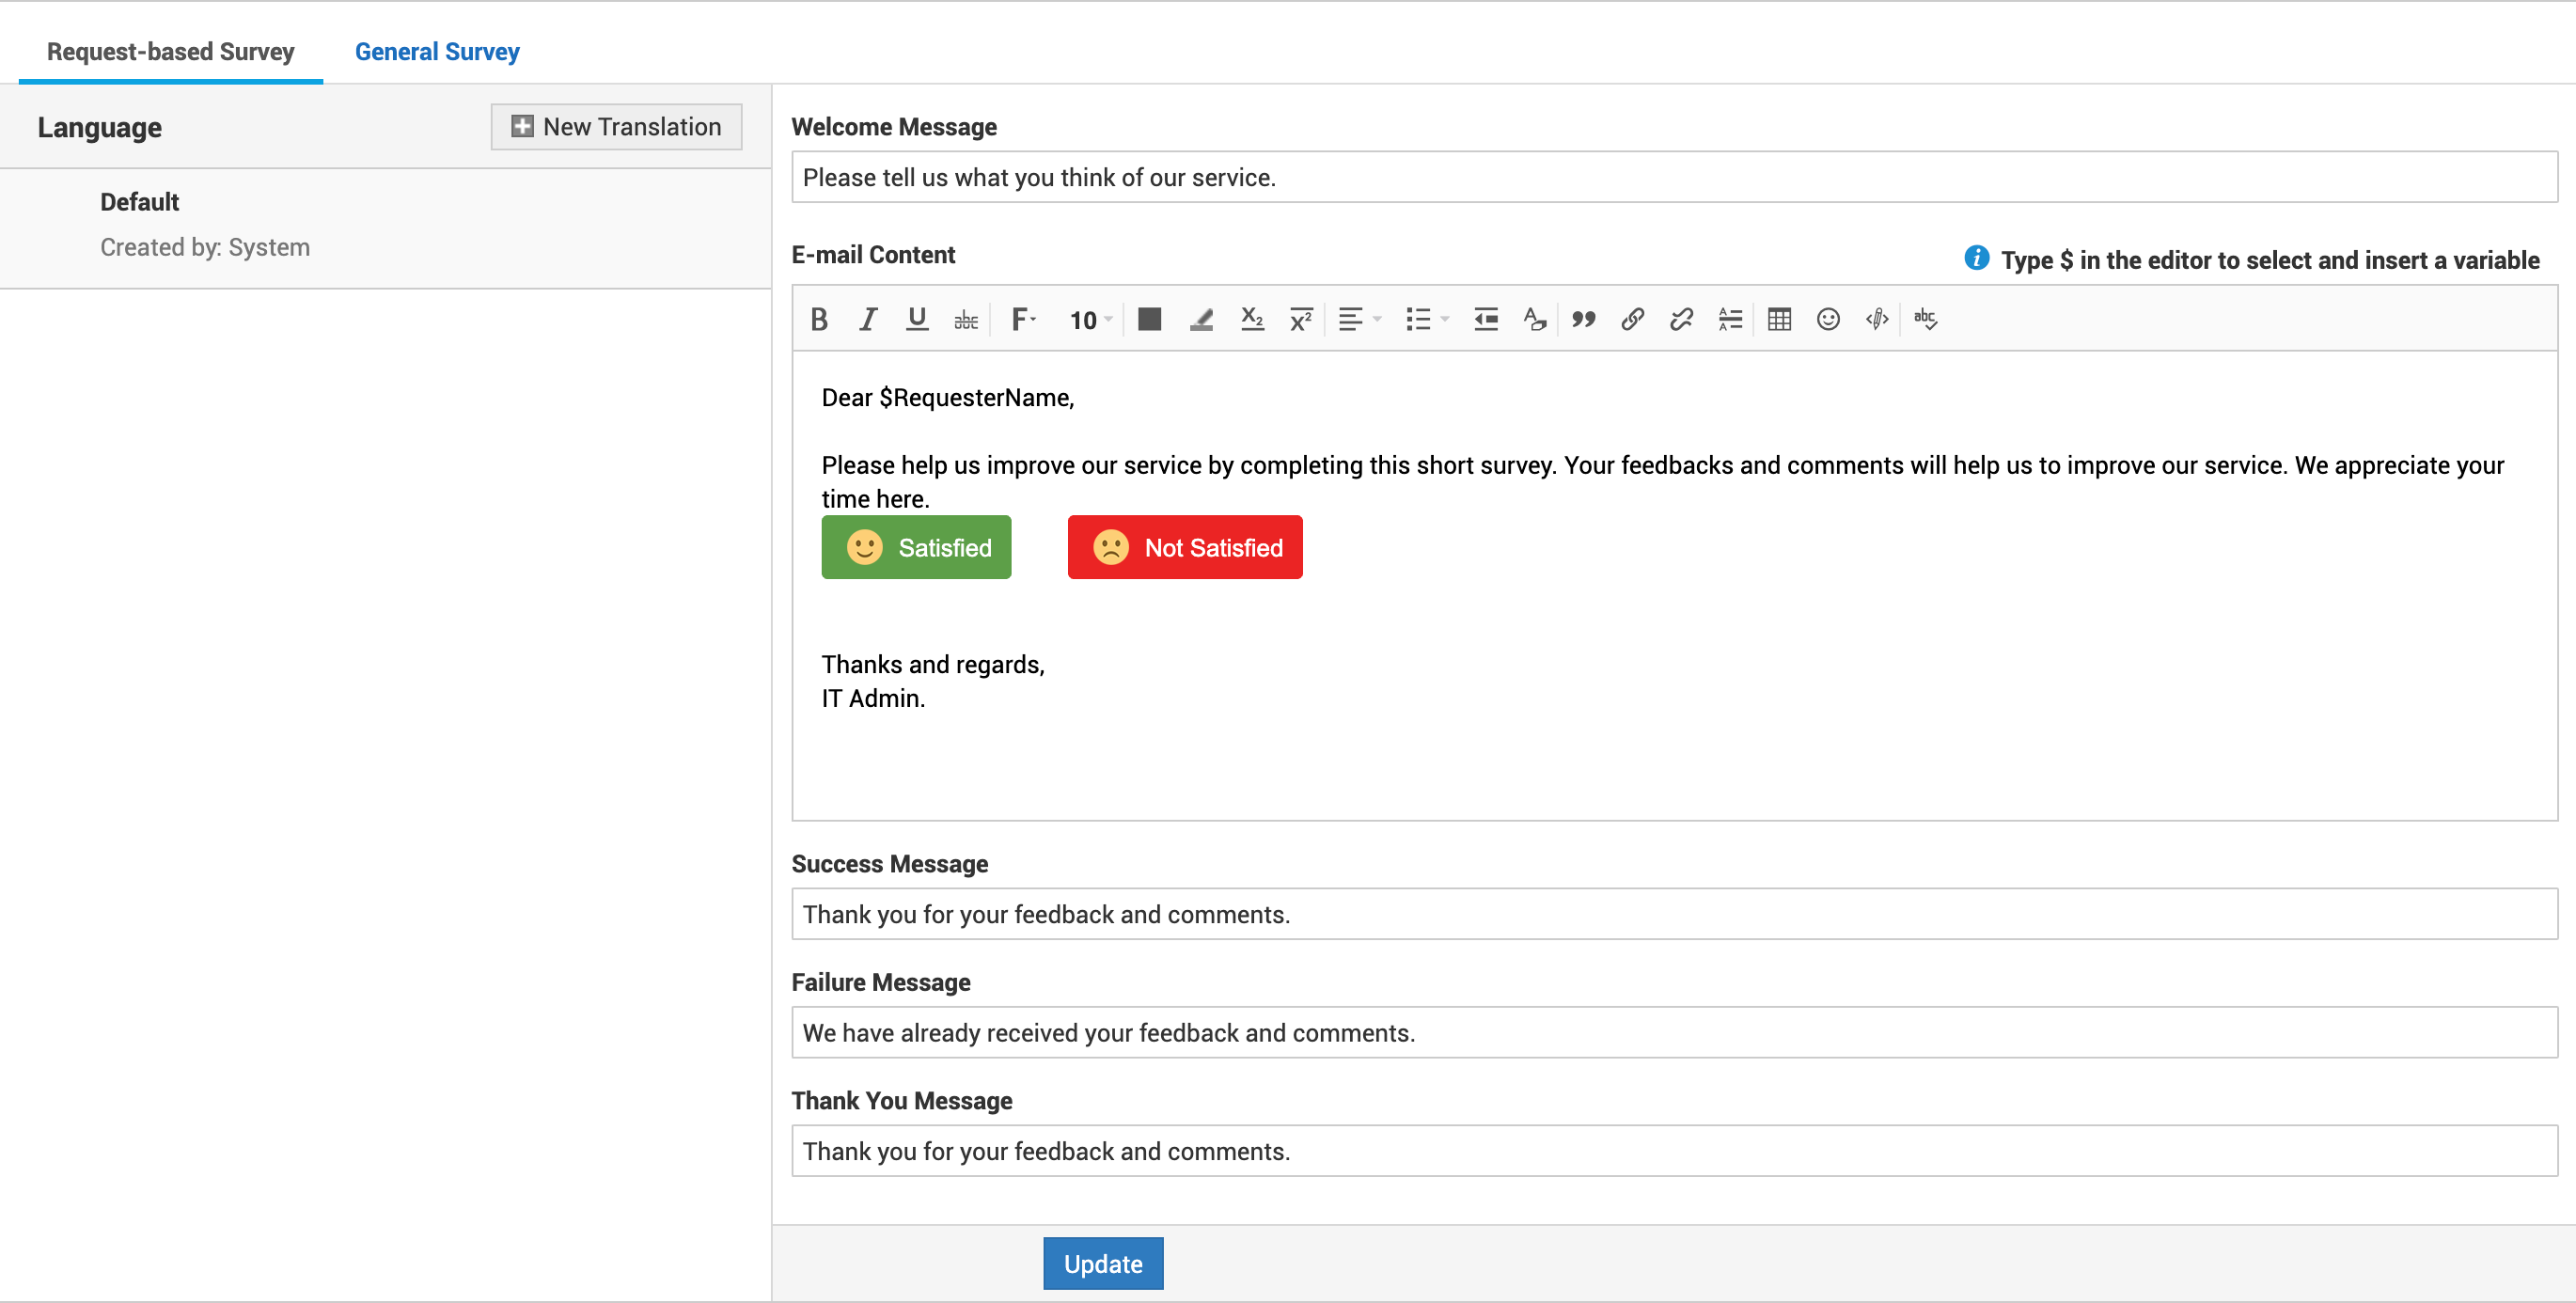The height and width of the screenshot is (1303, 2576).
Task: Select the Default language entry
Action: point(385,228)
